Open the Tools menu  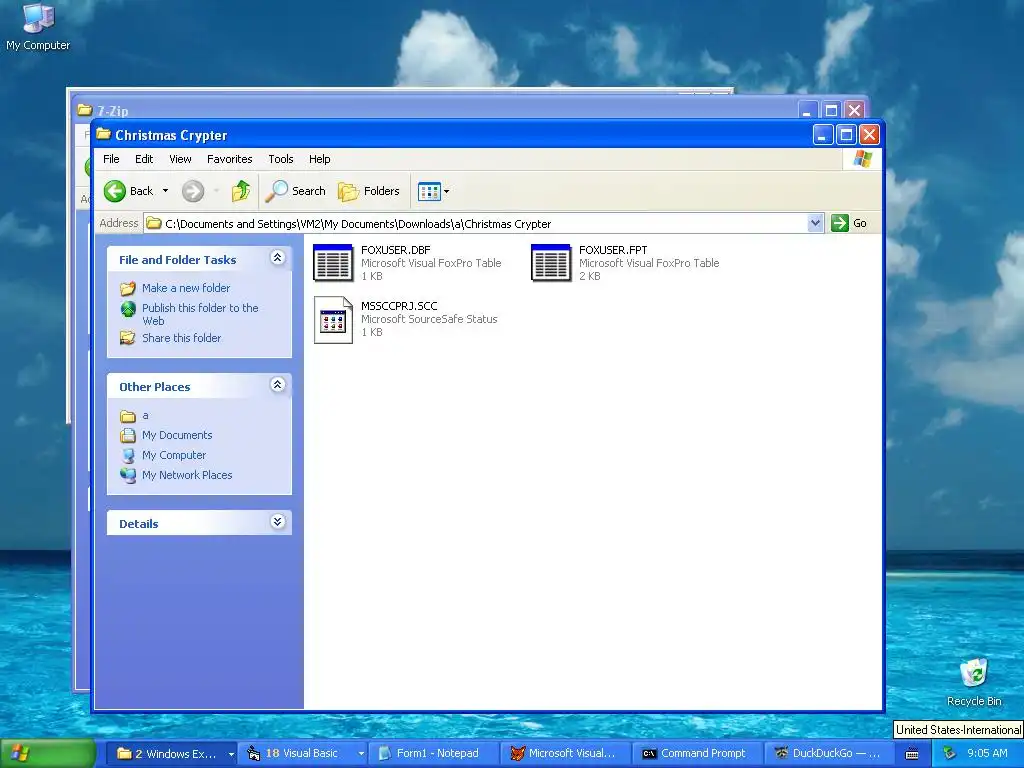[281, 159]
